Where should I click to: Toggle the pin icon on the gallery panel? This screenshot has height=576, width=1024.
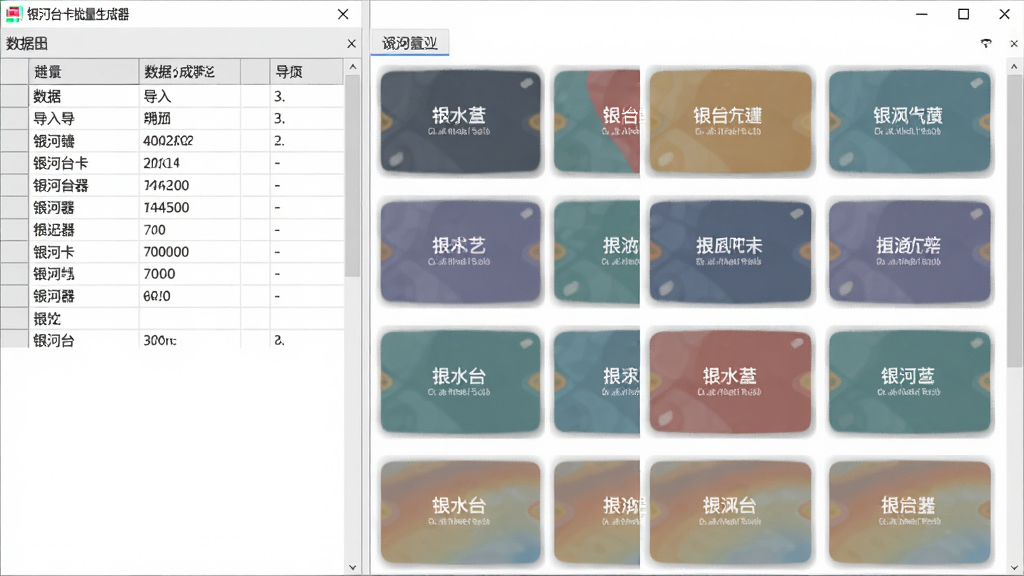(x=986, y=44)
